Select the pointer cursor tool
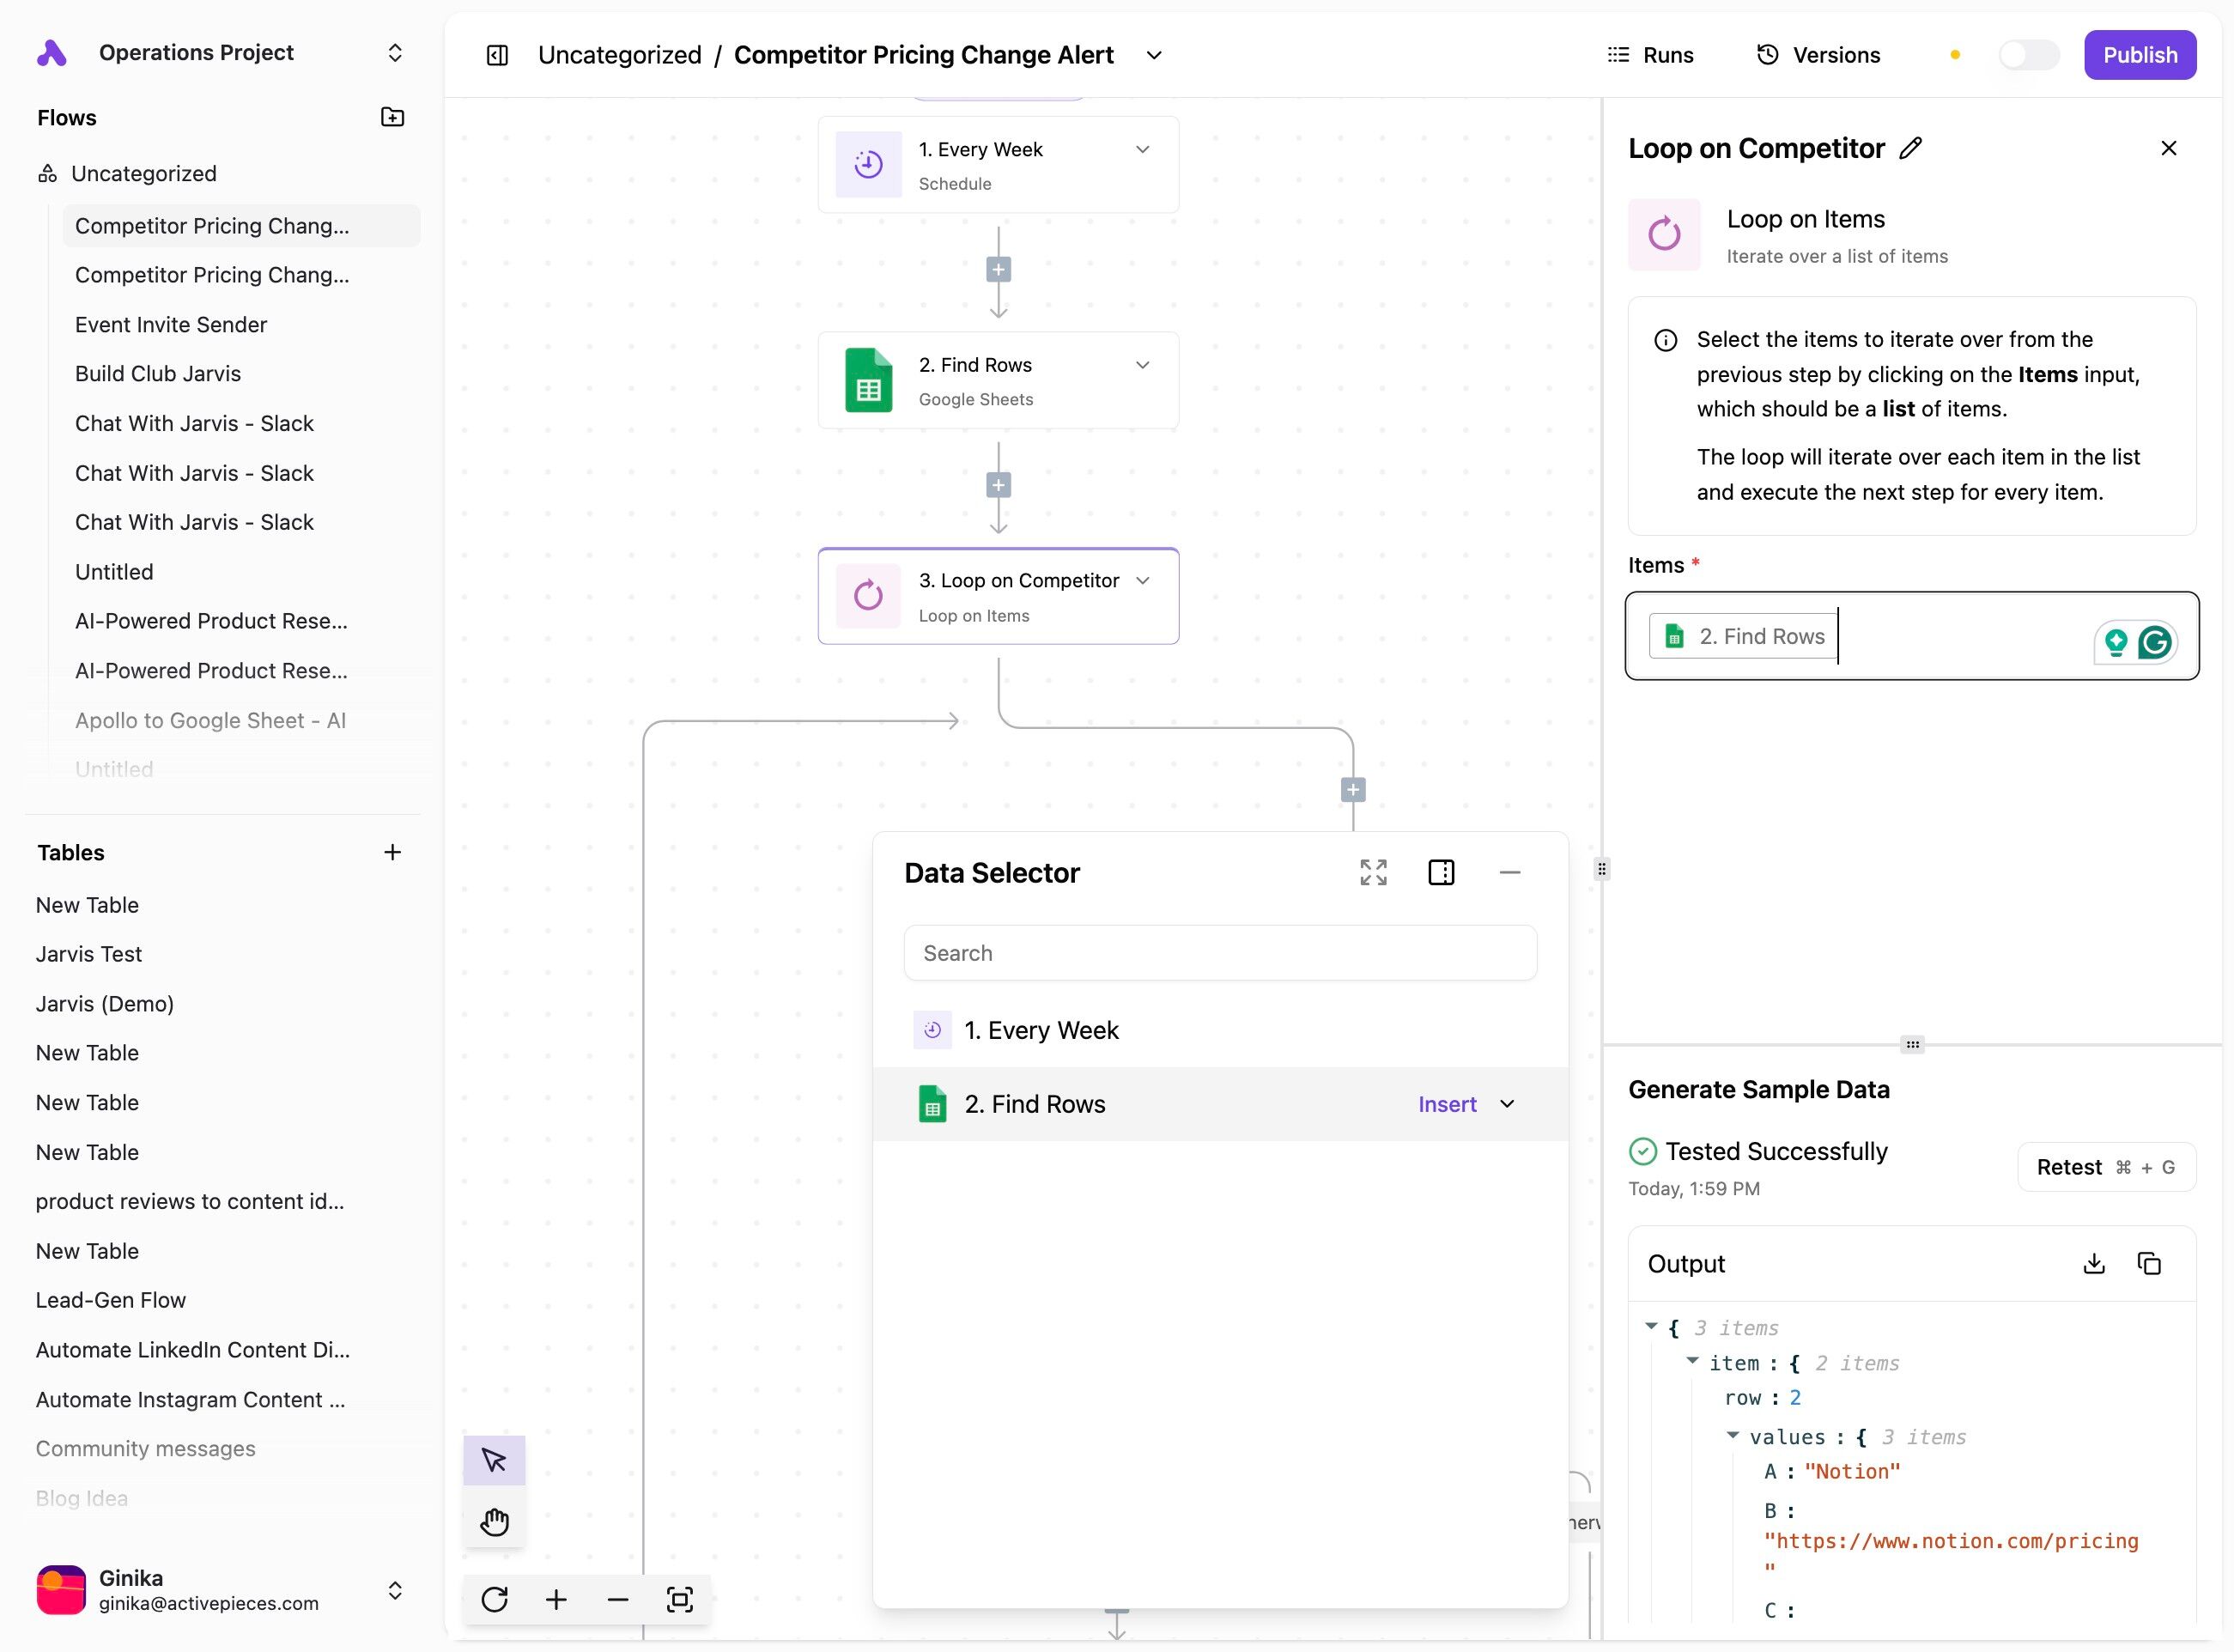The width and height of the screenshot is (2234, 1652). pyautogui.click(x=494, y=1460)
